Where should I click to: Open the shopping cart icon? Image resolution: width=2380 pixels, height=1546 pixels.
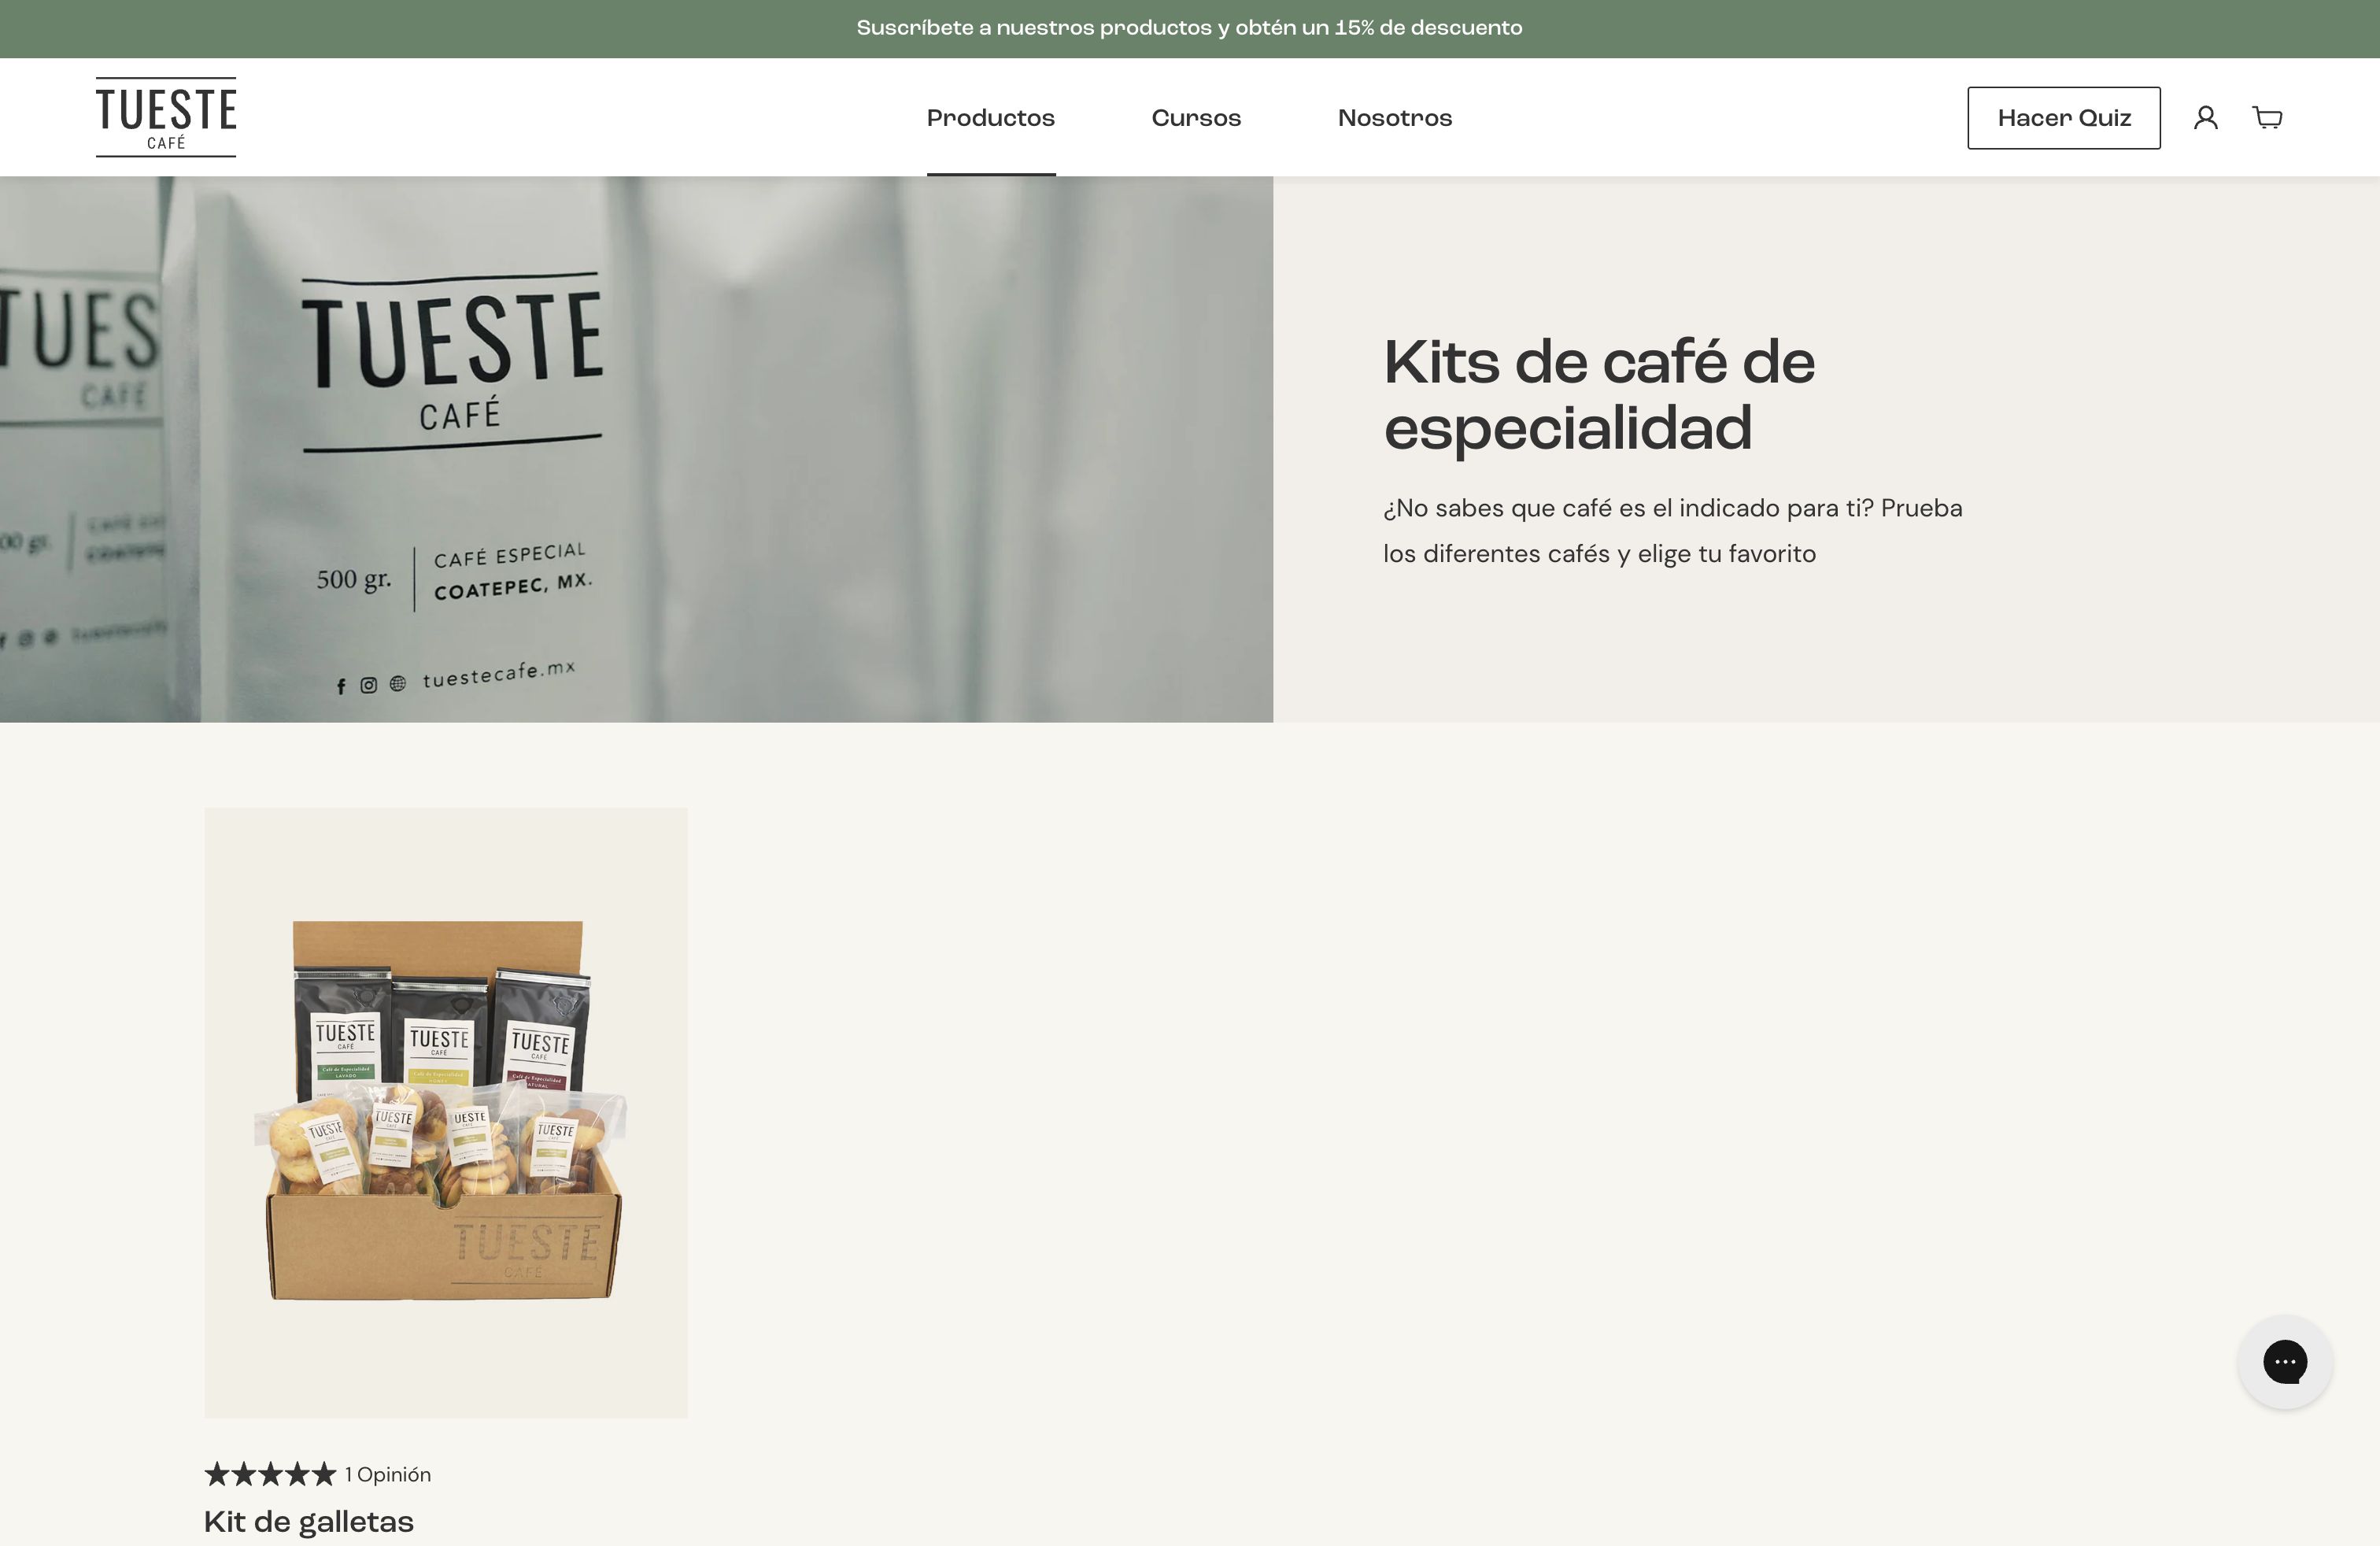(2266, 117)
